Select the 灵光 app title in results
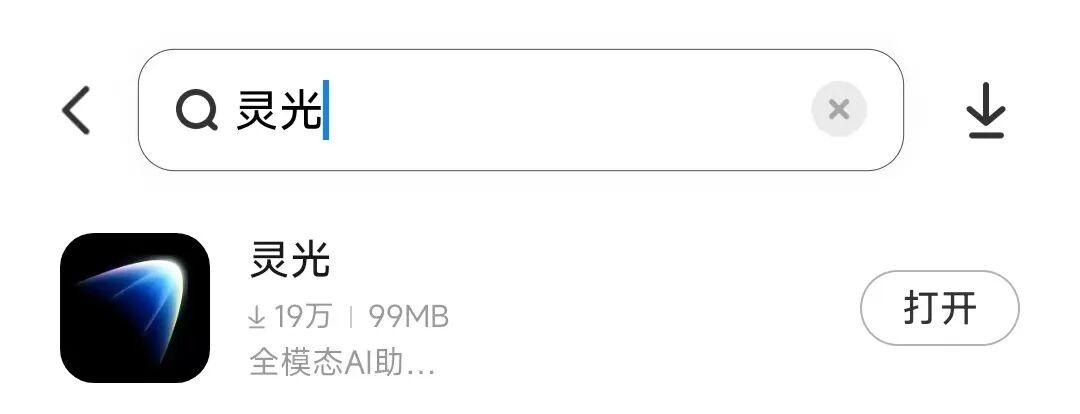 tap(289, 260)
